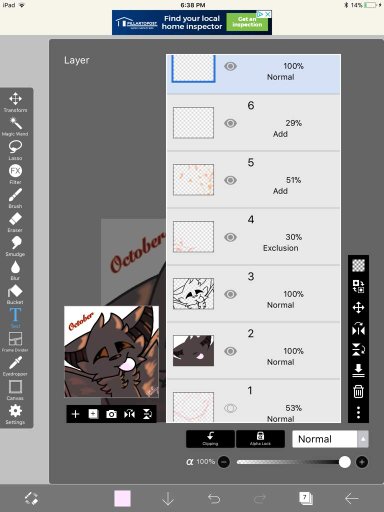Open the FX Filter tool
The image size is (384, 512).
click(x=15, y=174)
